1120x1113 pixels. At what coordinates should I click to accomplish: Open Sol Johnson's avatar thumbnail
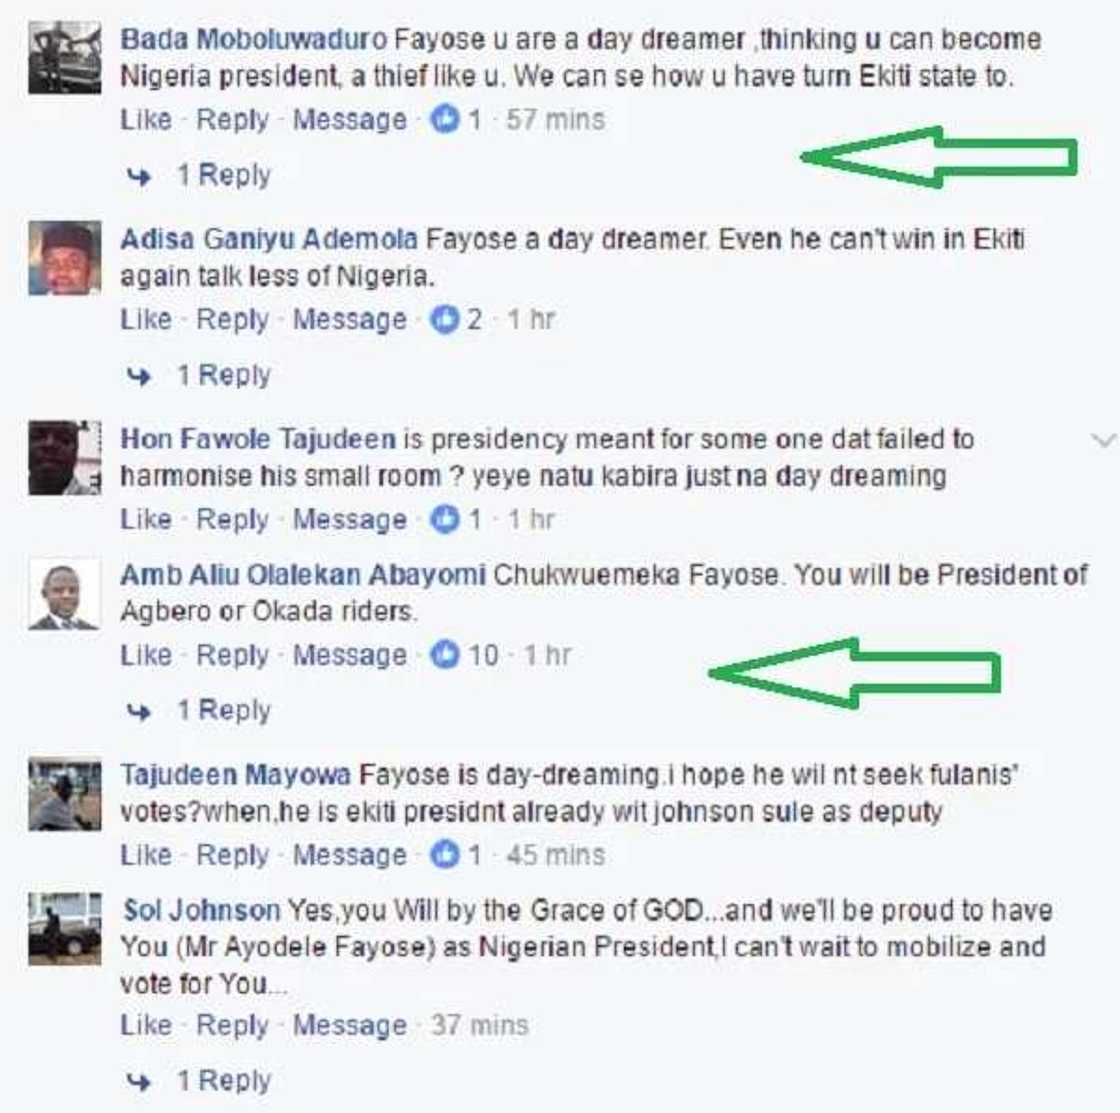pos(64,929)
